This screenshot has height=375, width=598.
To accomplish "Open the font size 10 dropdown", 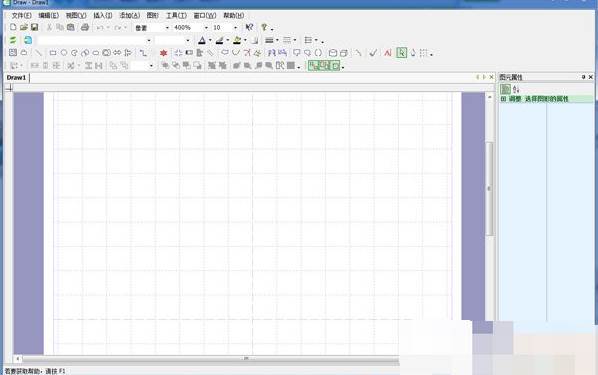I will tap(235, 28).
